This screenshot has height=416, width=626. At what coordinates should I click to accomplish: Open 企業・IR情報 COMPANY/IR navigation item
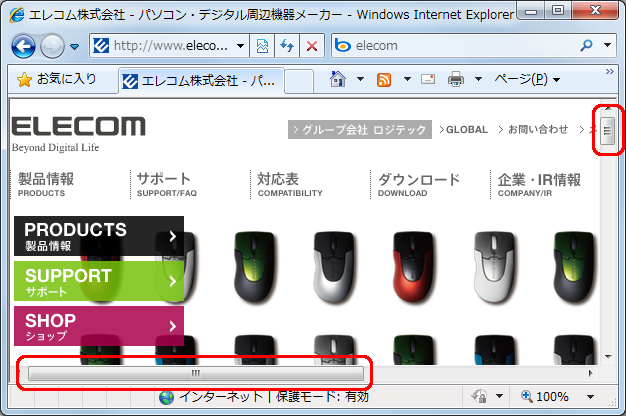click(x=539, y=184)
